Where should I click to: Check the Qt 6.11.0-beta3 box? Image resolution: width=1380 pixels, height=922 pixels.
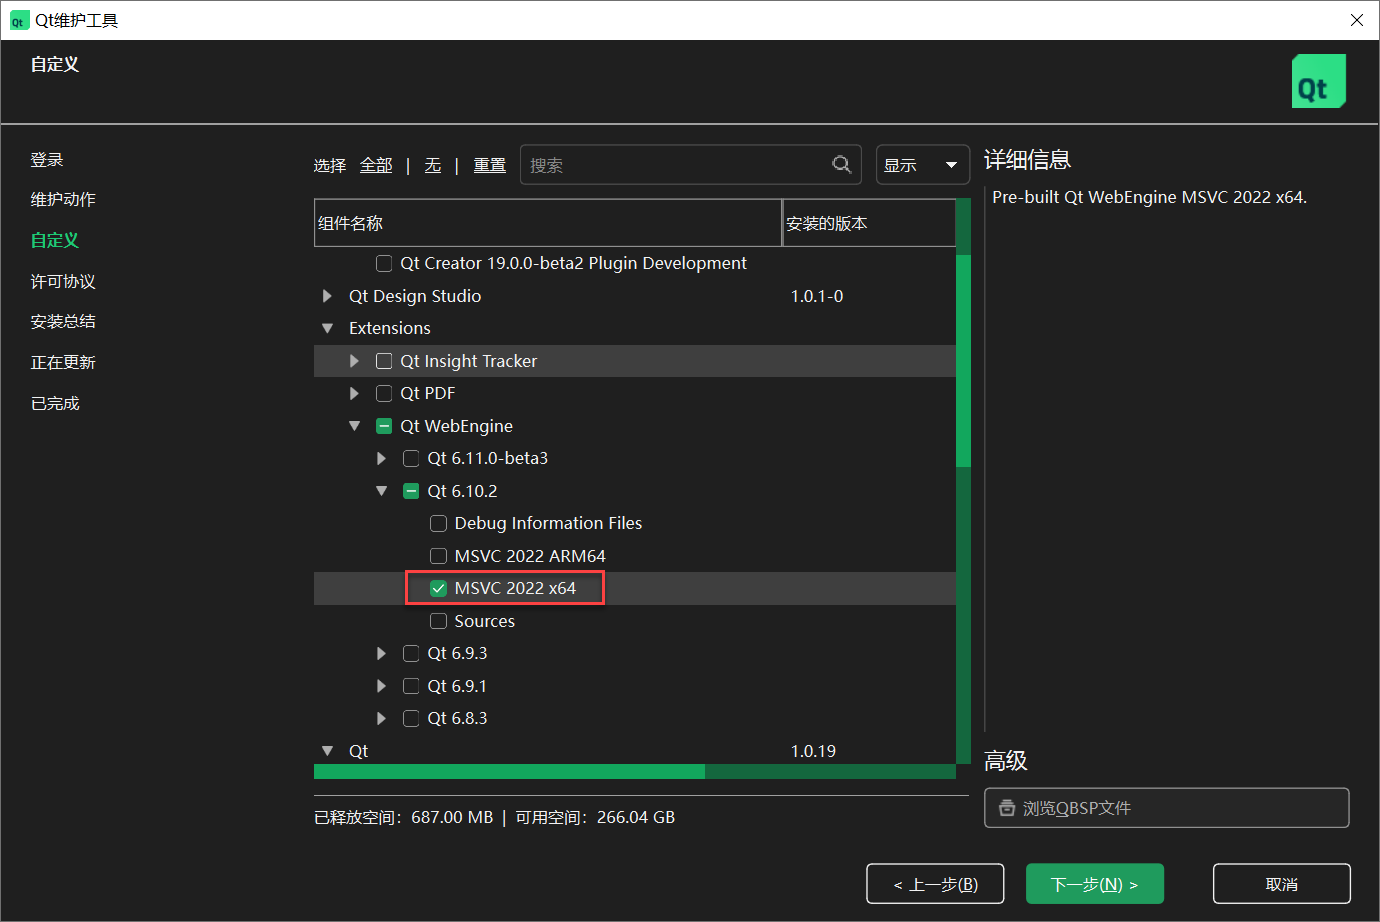[x=411, y=458]
